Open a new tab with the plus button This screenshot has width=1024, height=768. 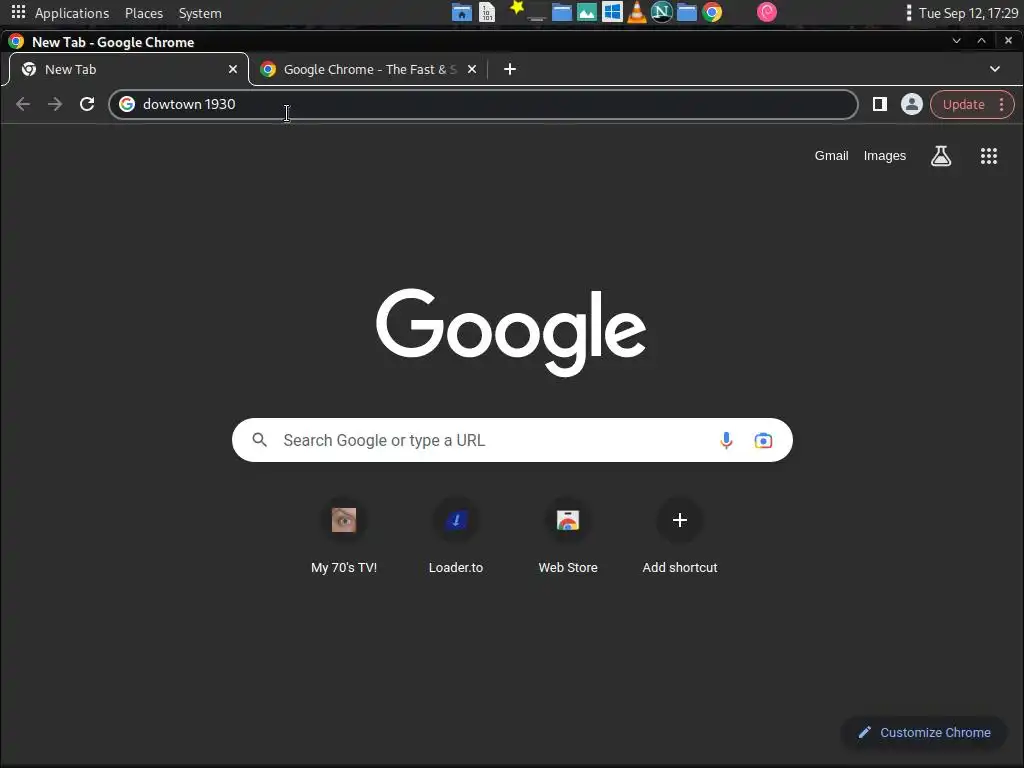[x=510, y=69]
